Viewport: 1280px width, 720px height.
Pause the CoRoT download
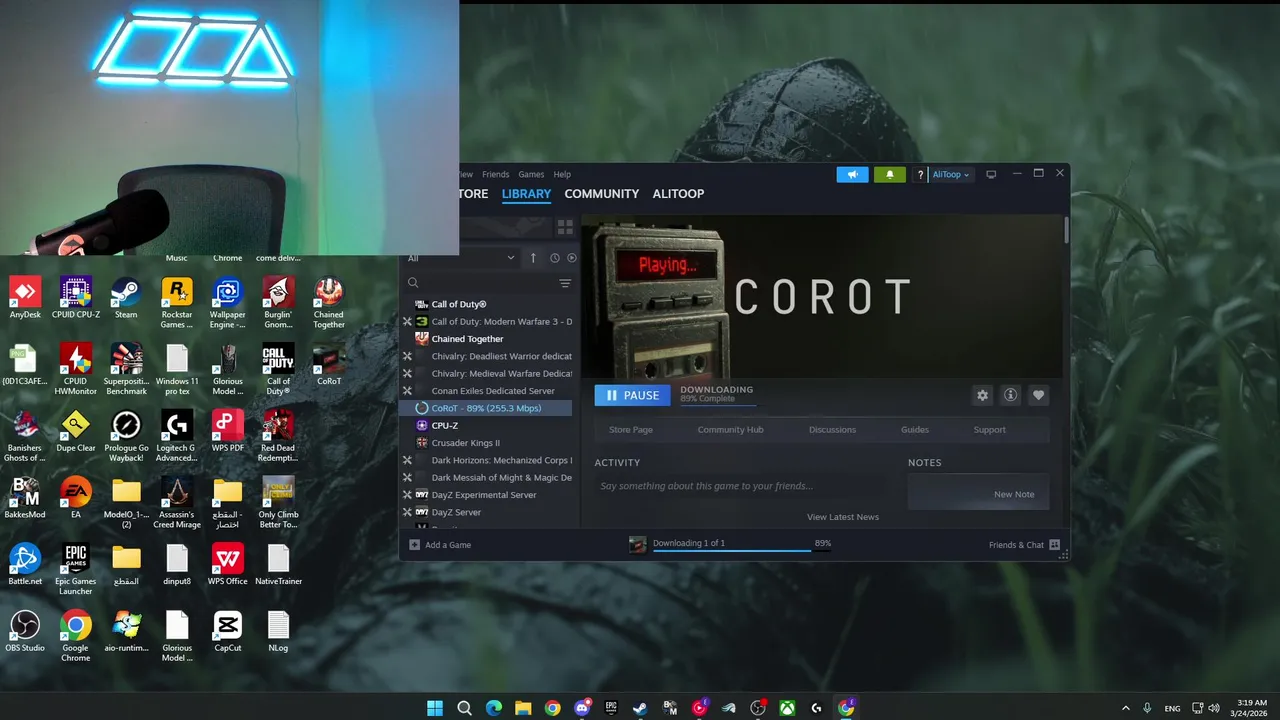click(x=632, y=395)
